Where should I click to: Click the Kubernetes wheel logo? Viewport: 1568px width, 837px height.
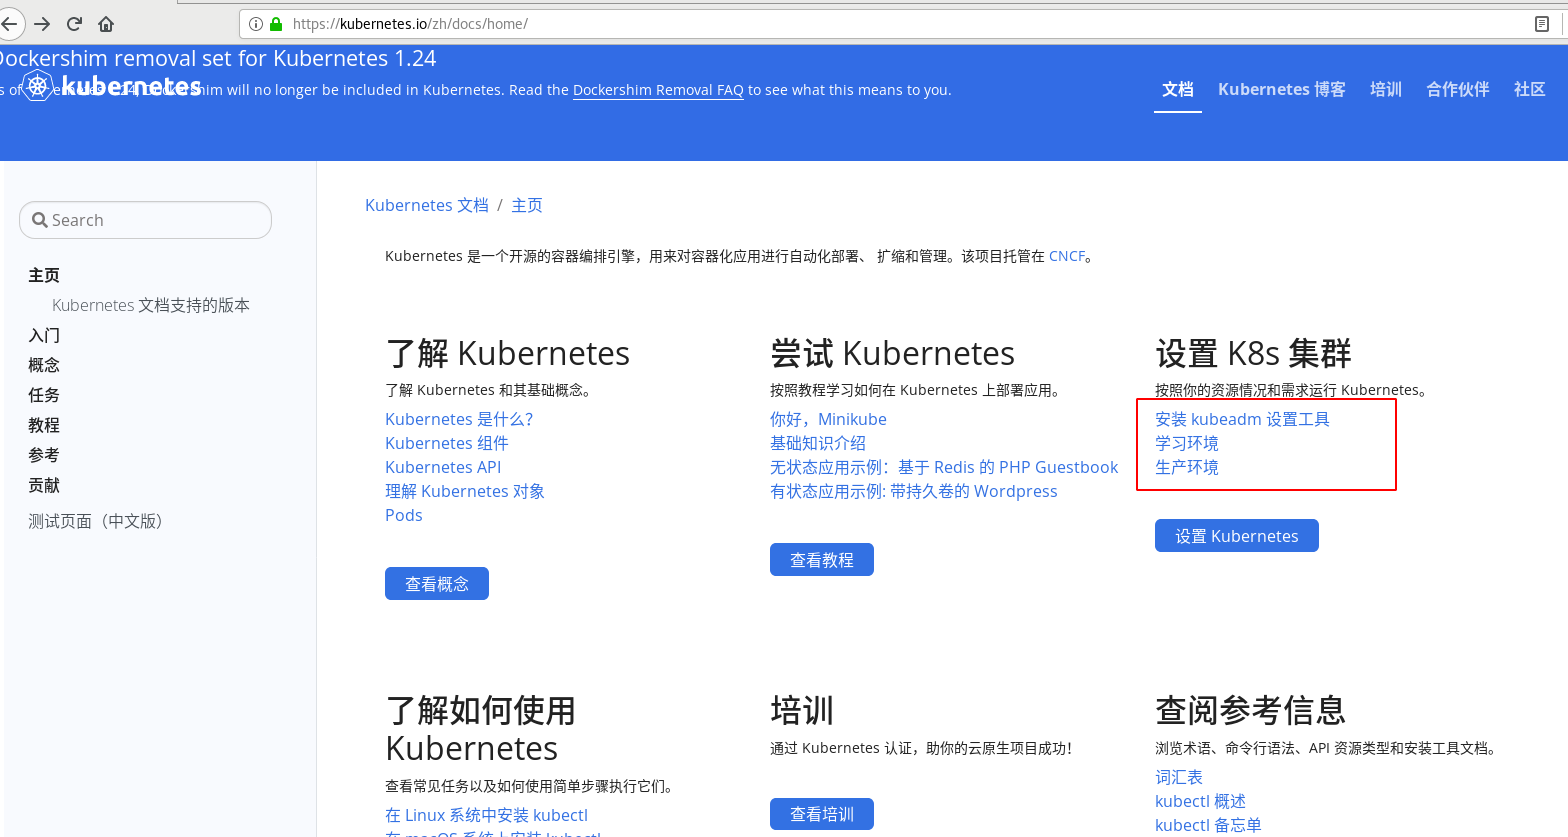coord(38,87)
